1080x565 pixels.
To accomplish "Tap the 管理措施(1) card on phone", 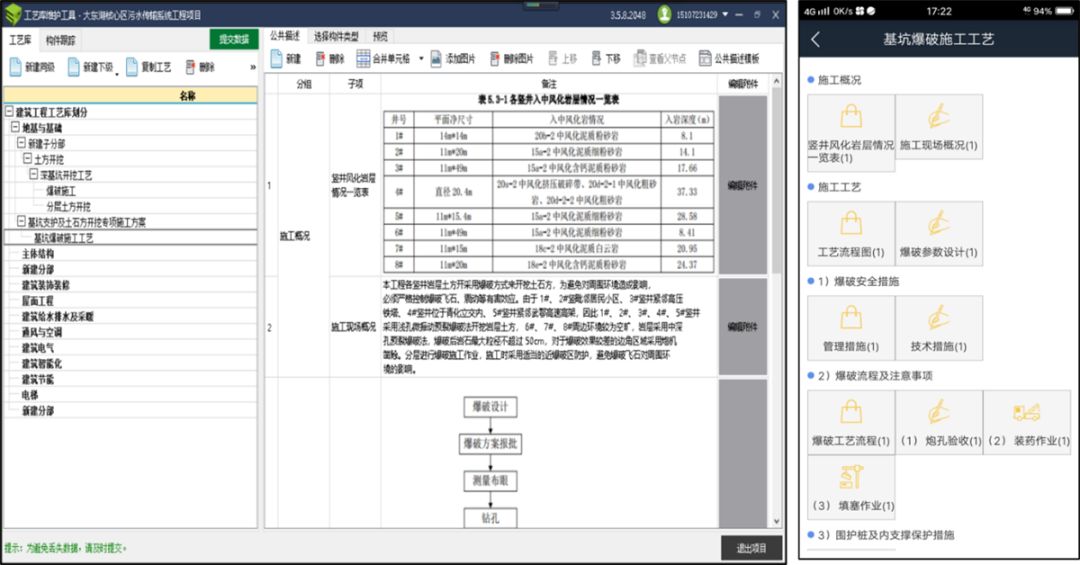I will (x=851, y=328).
